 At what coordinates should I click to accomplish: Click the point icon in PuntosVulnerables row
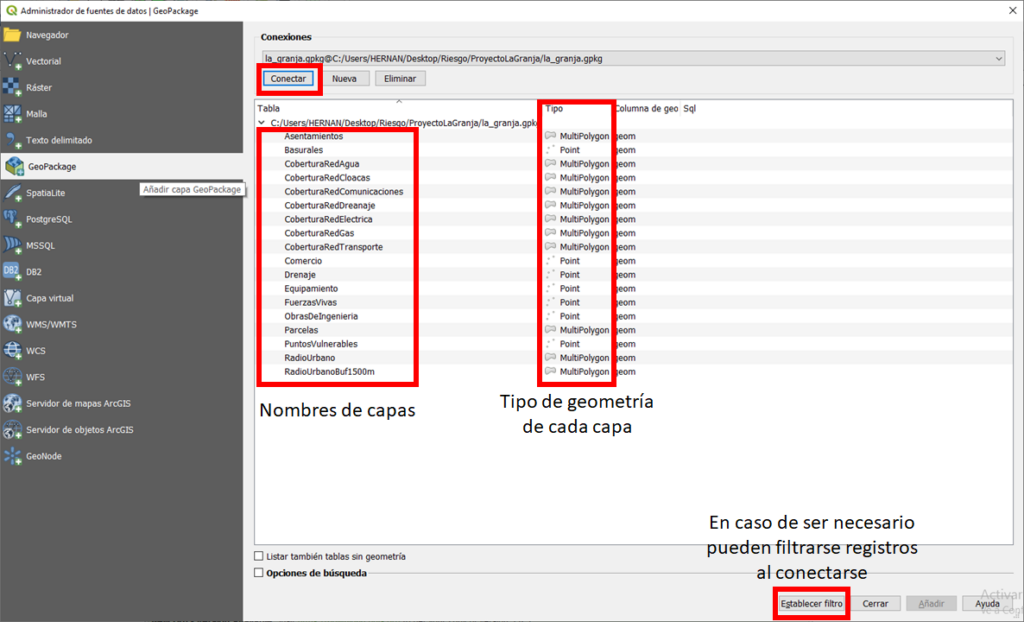click(551, 344)
